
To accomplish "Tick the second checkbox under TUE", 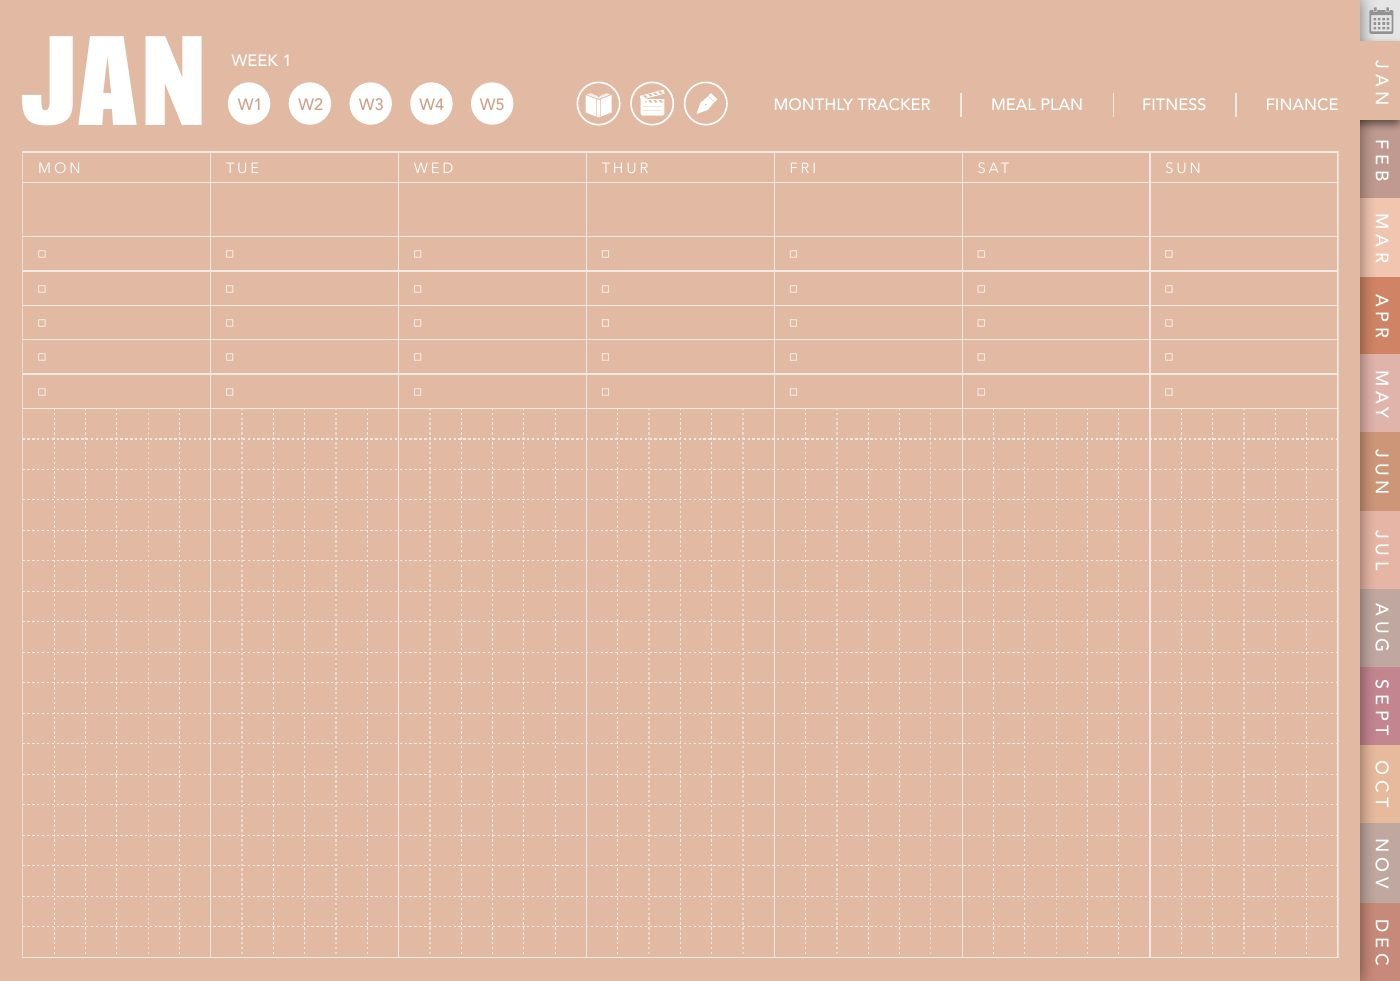I will tap(230, 289).
